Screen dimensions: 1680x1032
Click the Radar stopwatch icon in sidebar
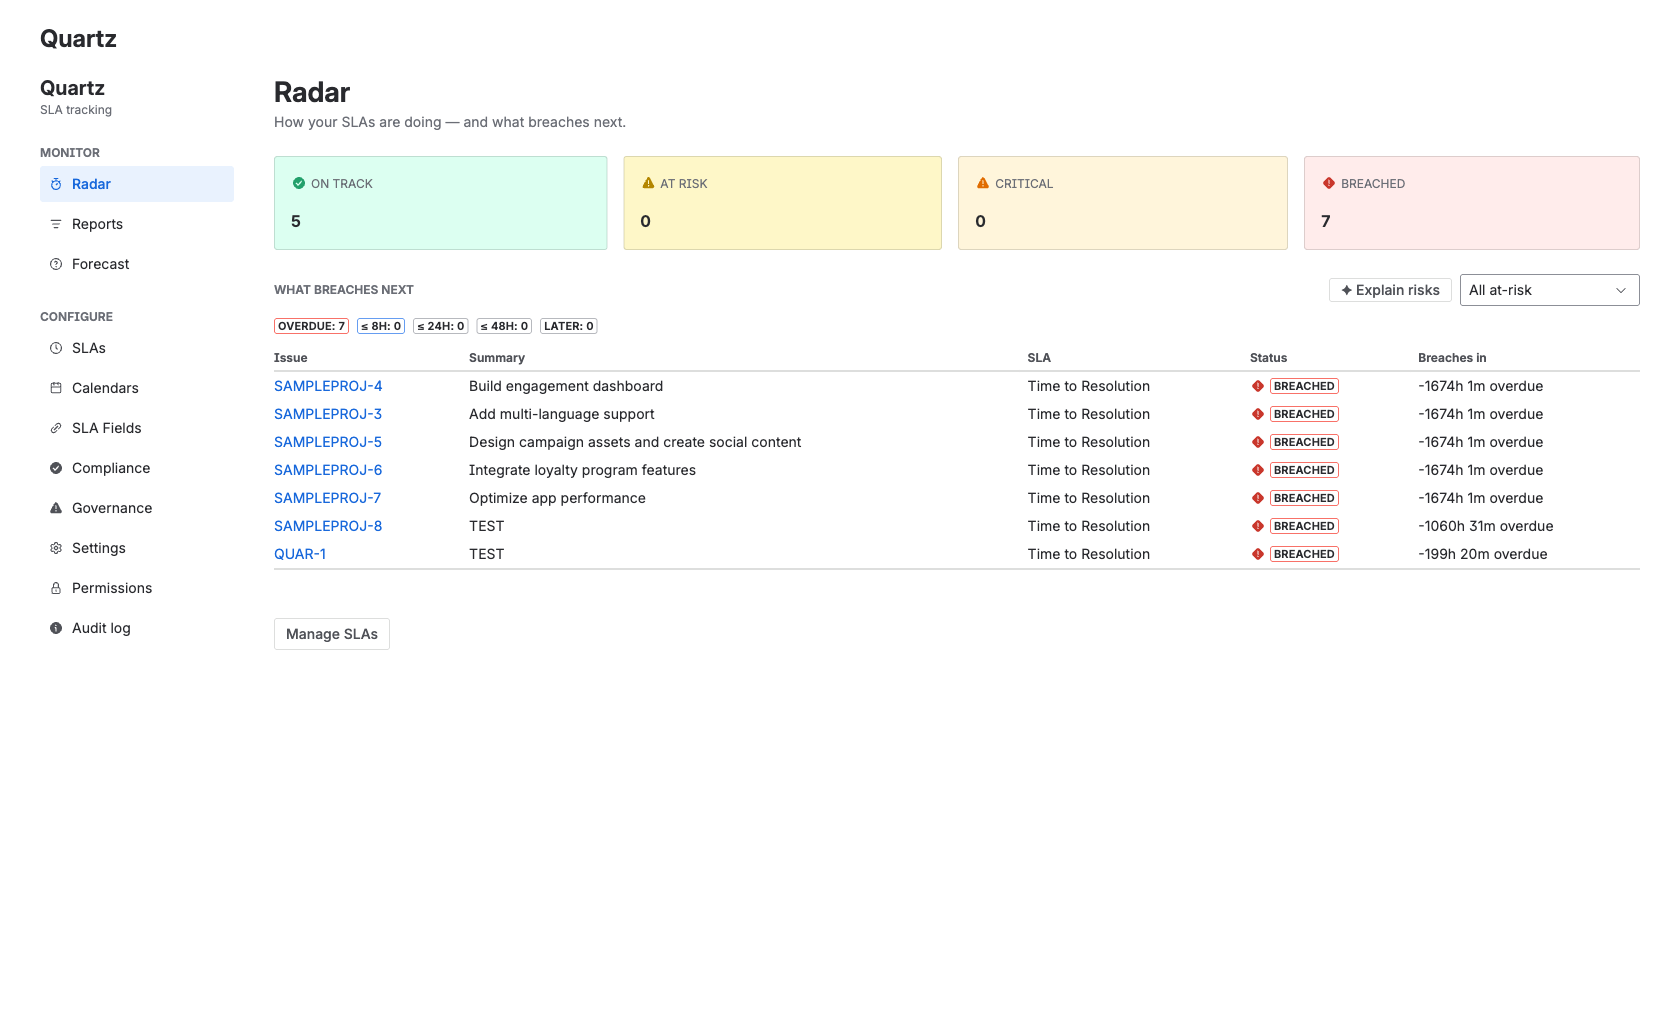56,184
